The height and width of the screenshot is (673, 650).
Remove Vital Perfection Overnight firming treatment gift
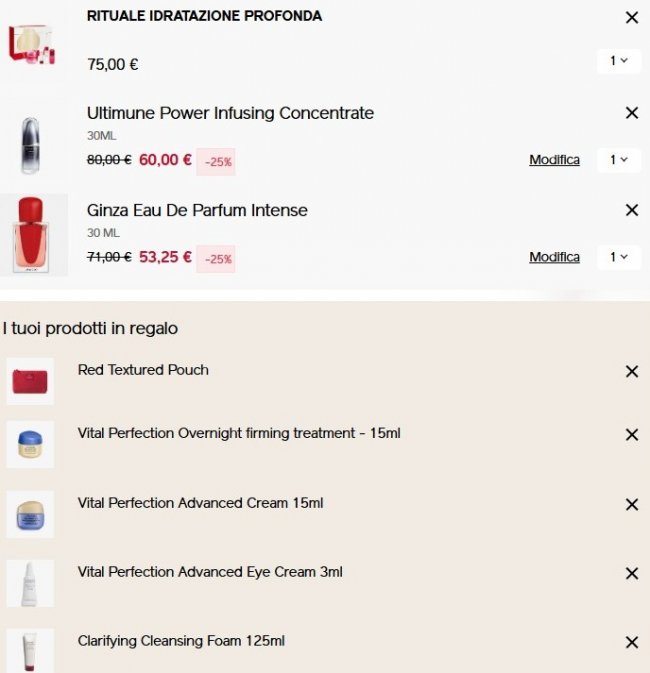[x=631, y=435]
